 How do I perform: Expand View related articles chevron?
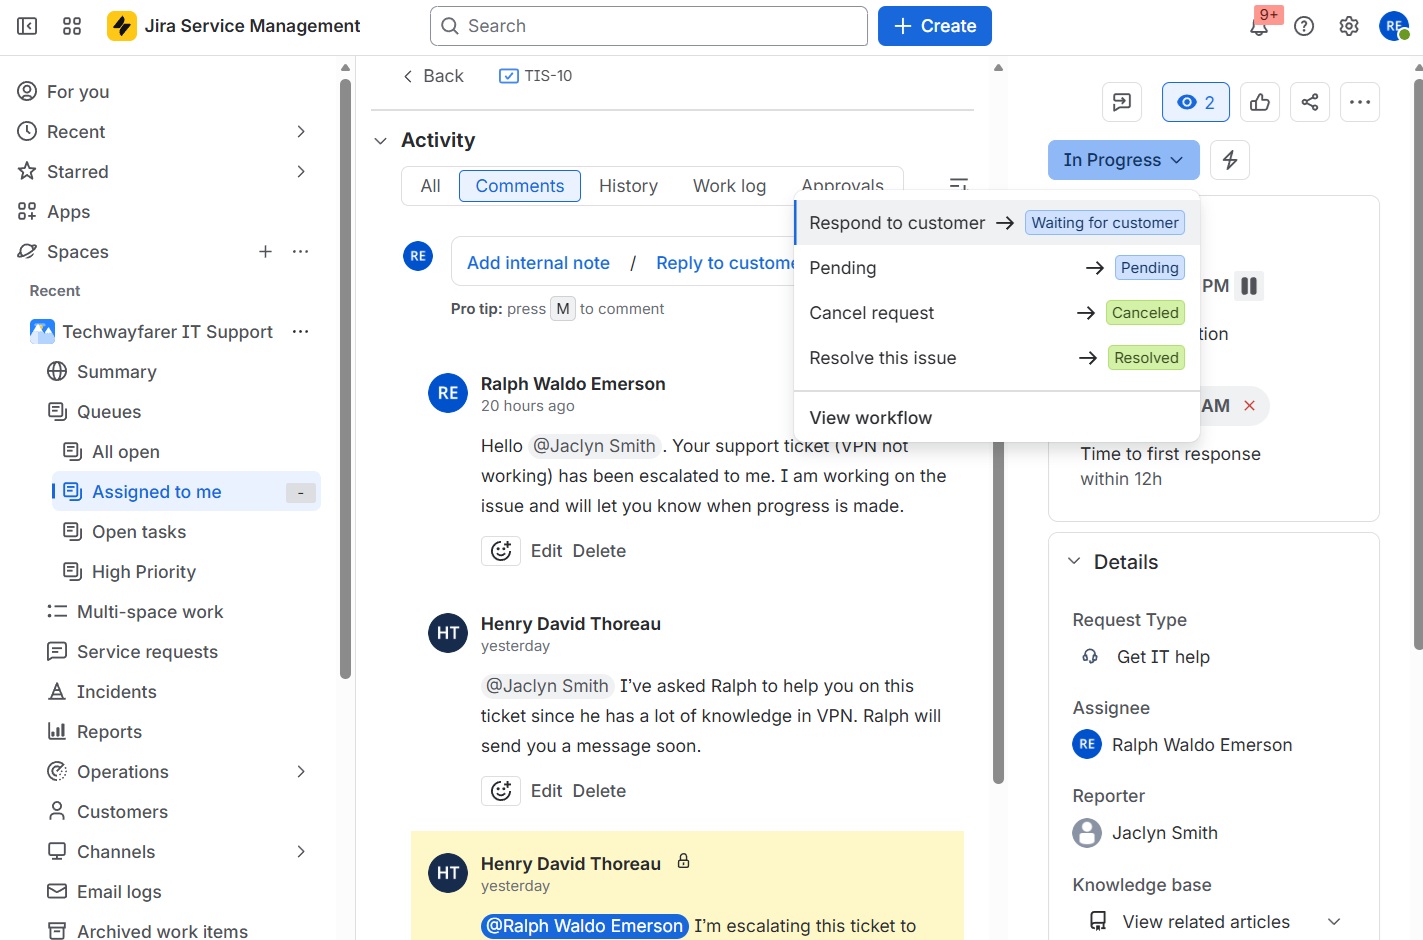pyautogui.click(x=1333, y=922)
